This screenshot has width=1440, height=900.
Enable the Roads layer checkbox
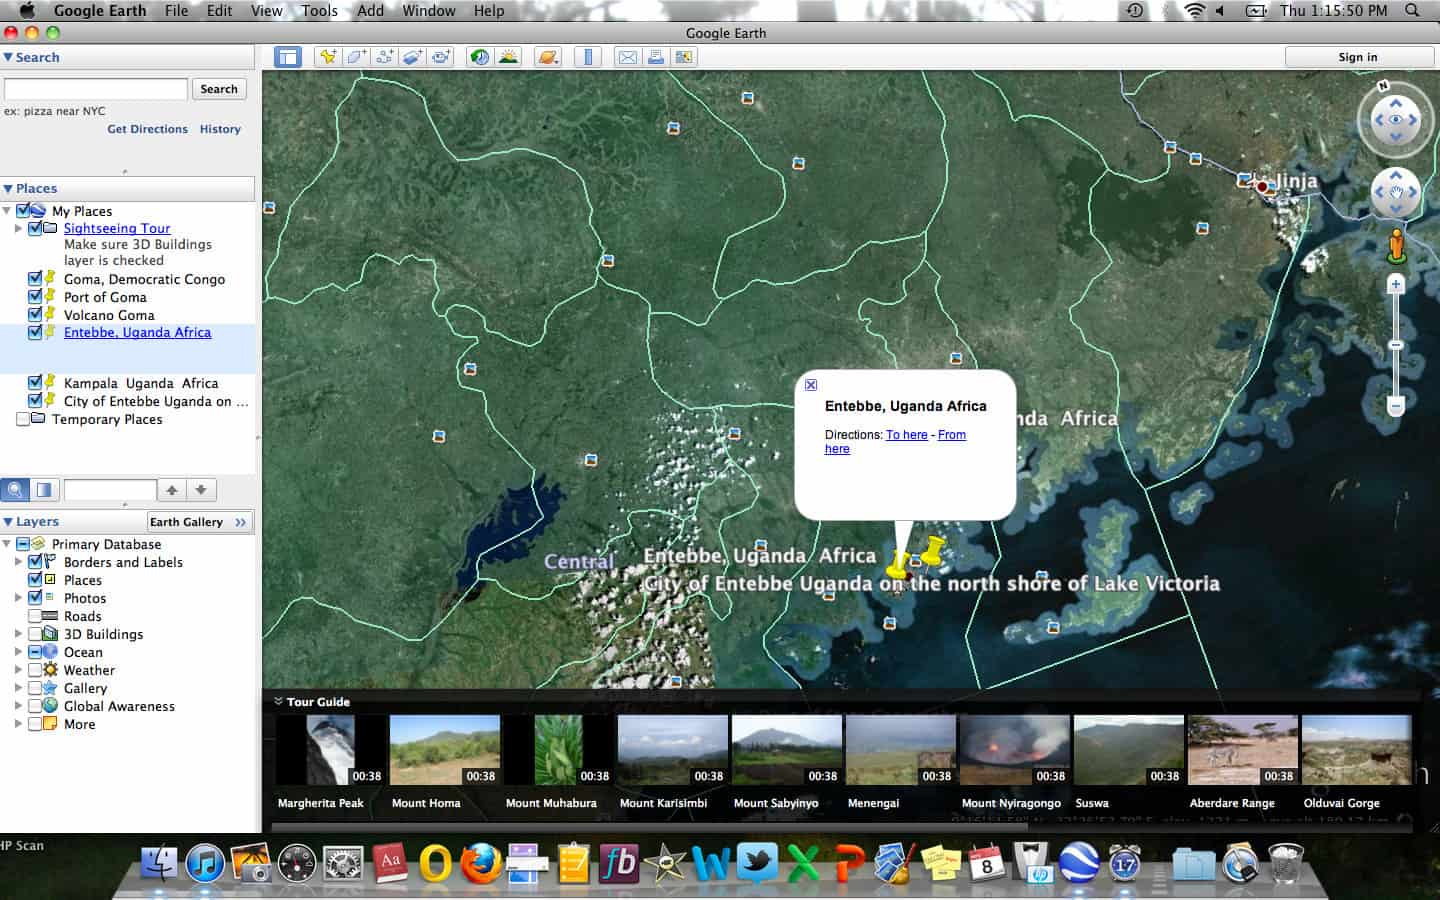[35, 616]
